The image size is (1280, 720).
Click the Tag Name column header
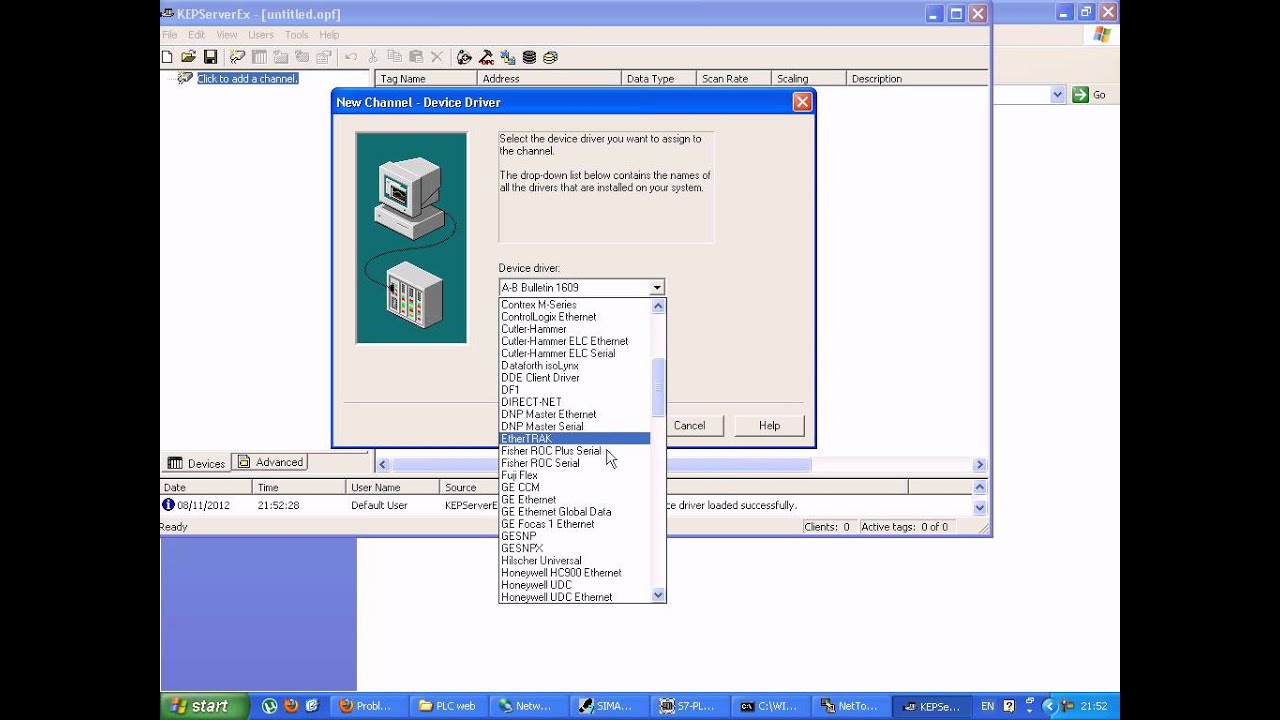(425, 78)
